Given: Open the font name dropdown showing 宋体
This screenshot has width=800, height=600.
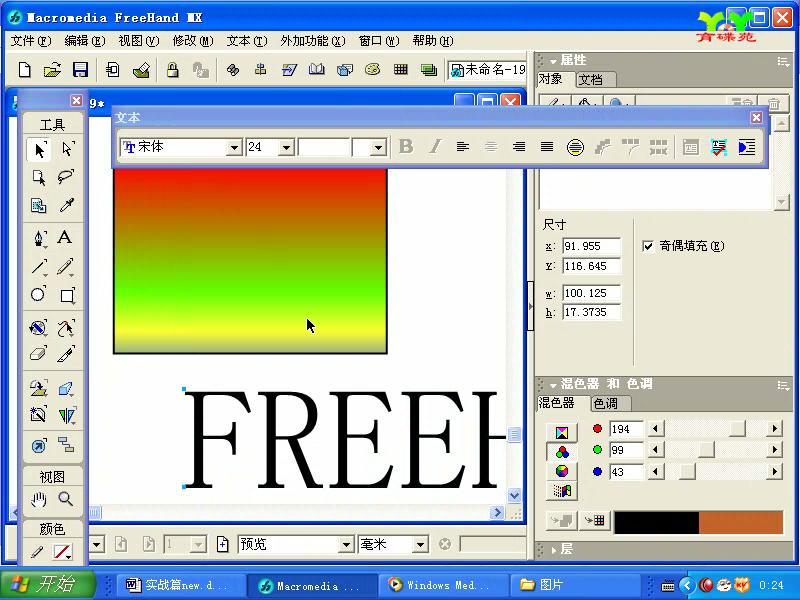Looking at the screenshot, I should [x=234, y=147].
